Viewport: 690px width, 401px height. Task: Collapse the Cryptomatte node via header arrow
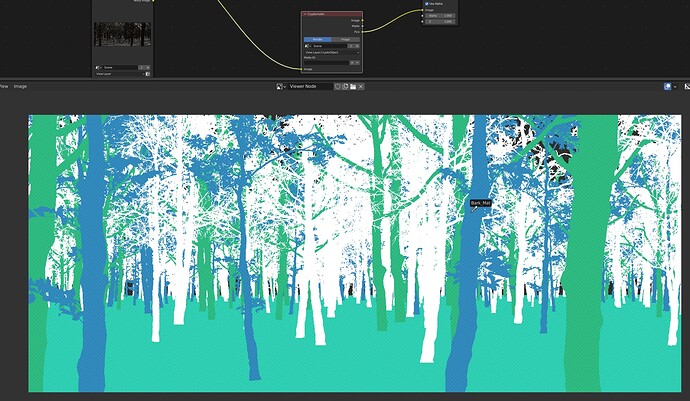[x=305, y=14]
